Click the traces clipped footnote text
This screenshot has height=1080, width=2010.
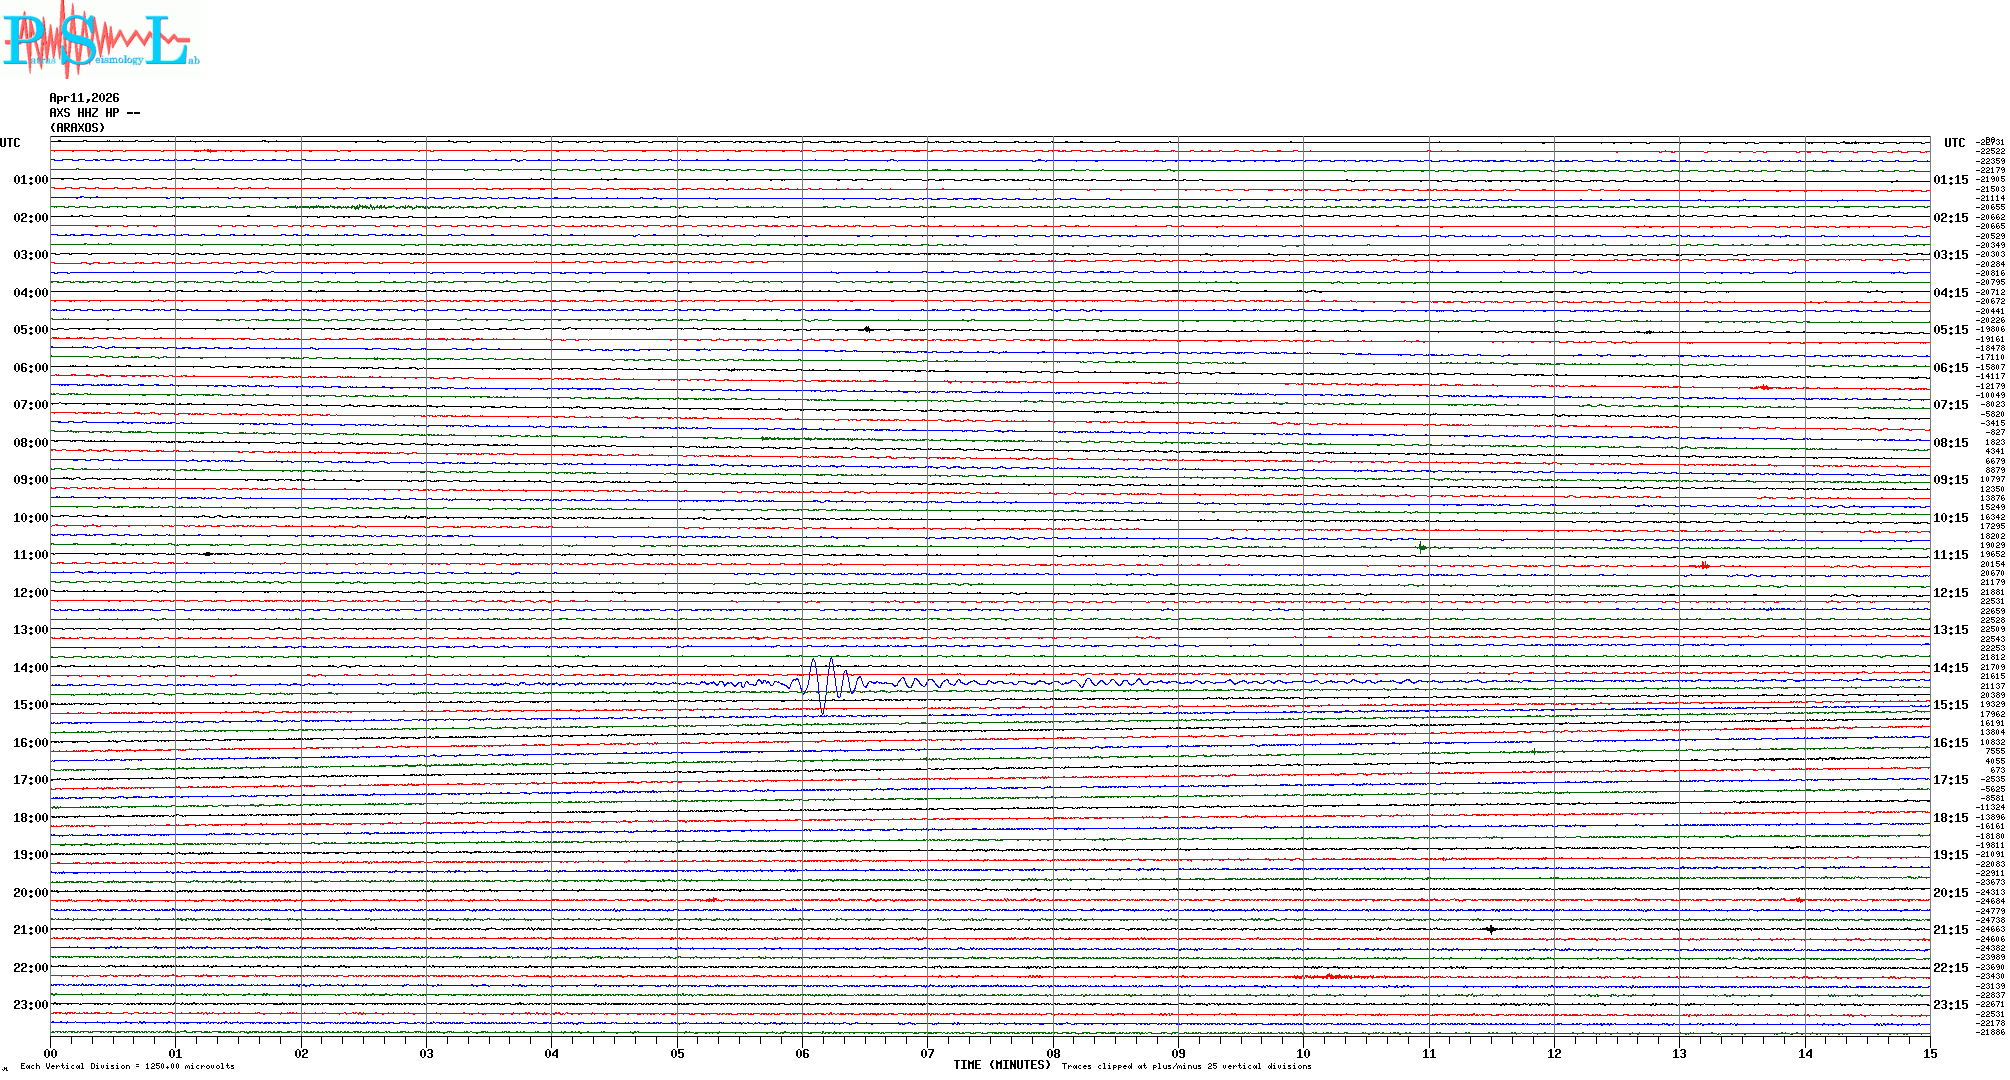pyautogui.click(x=1186, y=1066)
